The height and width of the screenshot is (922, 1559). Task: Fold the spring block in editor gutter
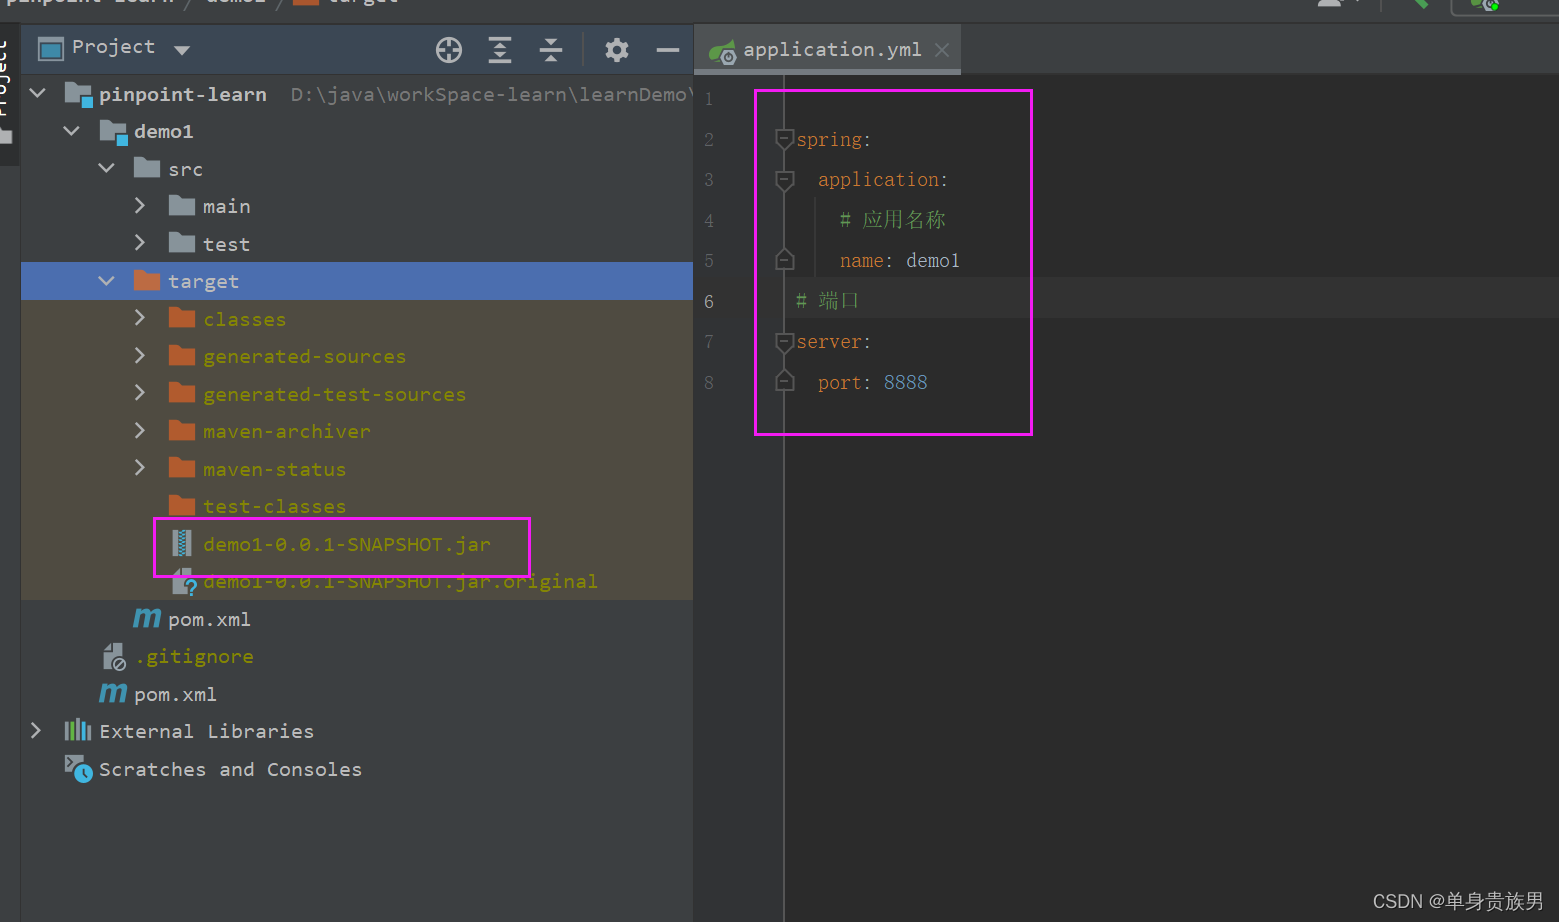pos(785,139)
